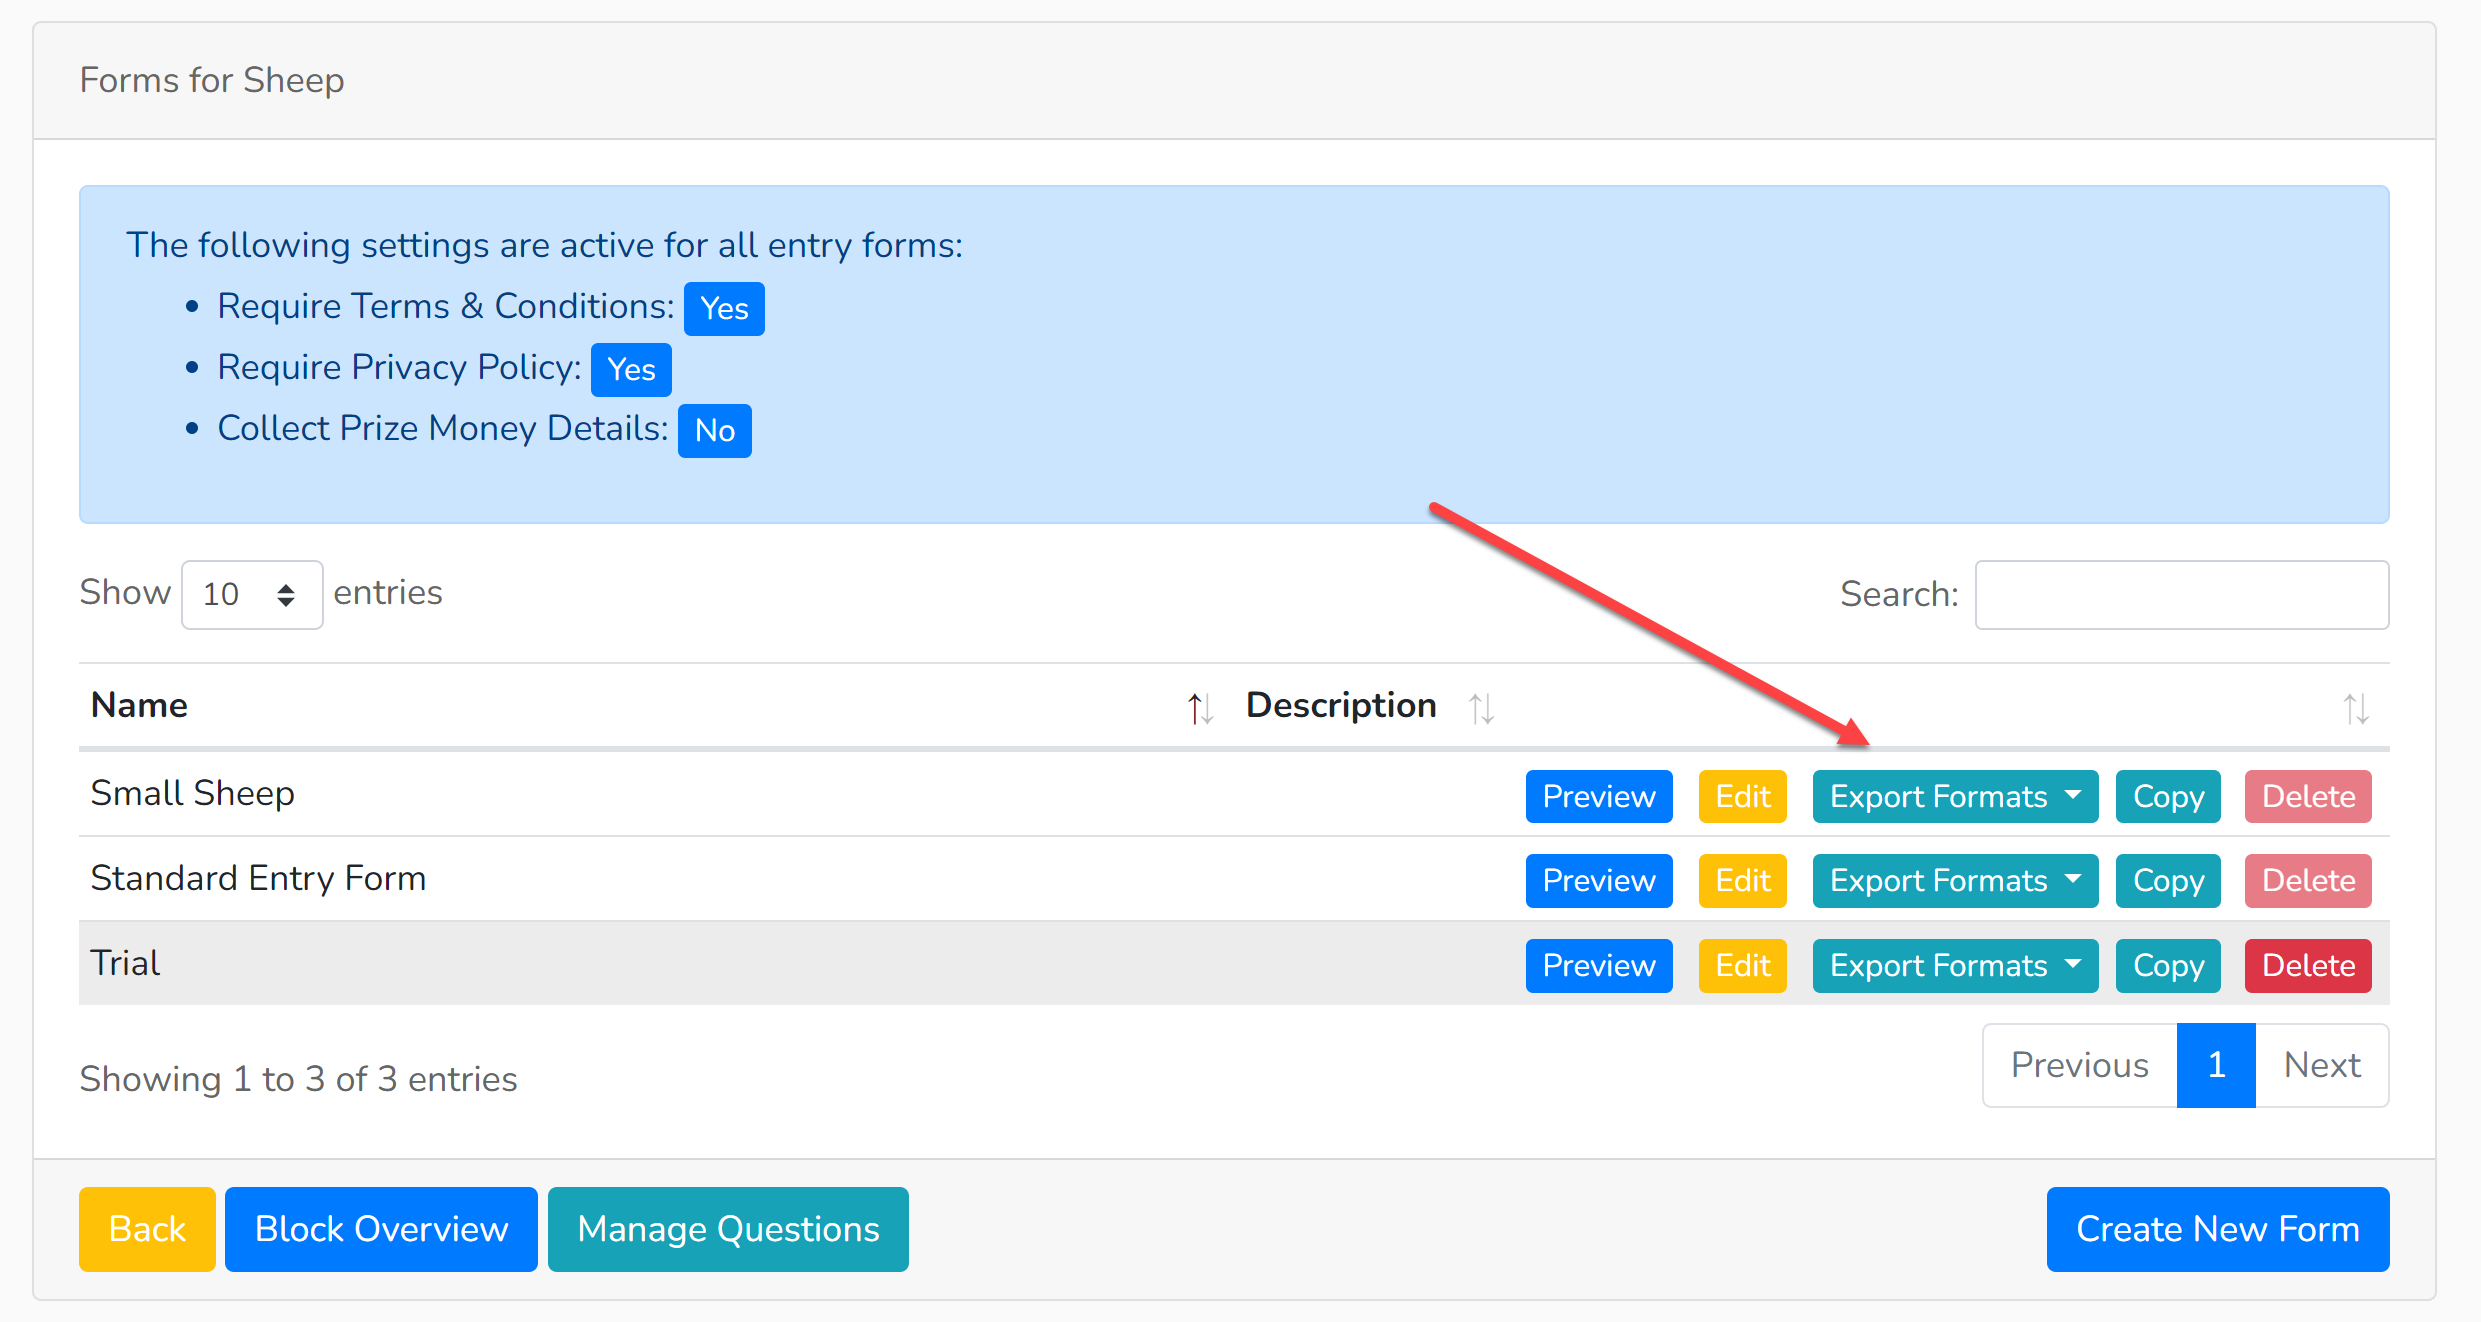Viewport: 2481px width, 1322px height.
Task: Click the Name column header text
Action: coord(139,705)
